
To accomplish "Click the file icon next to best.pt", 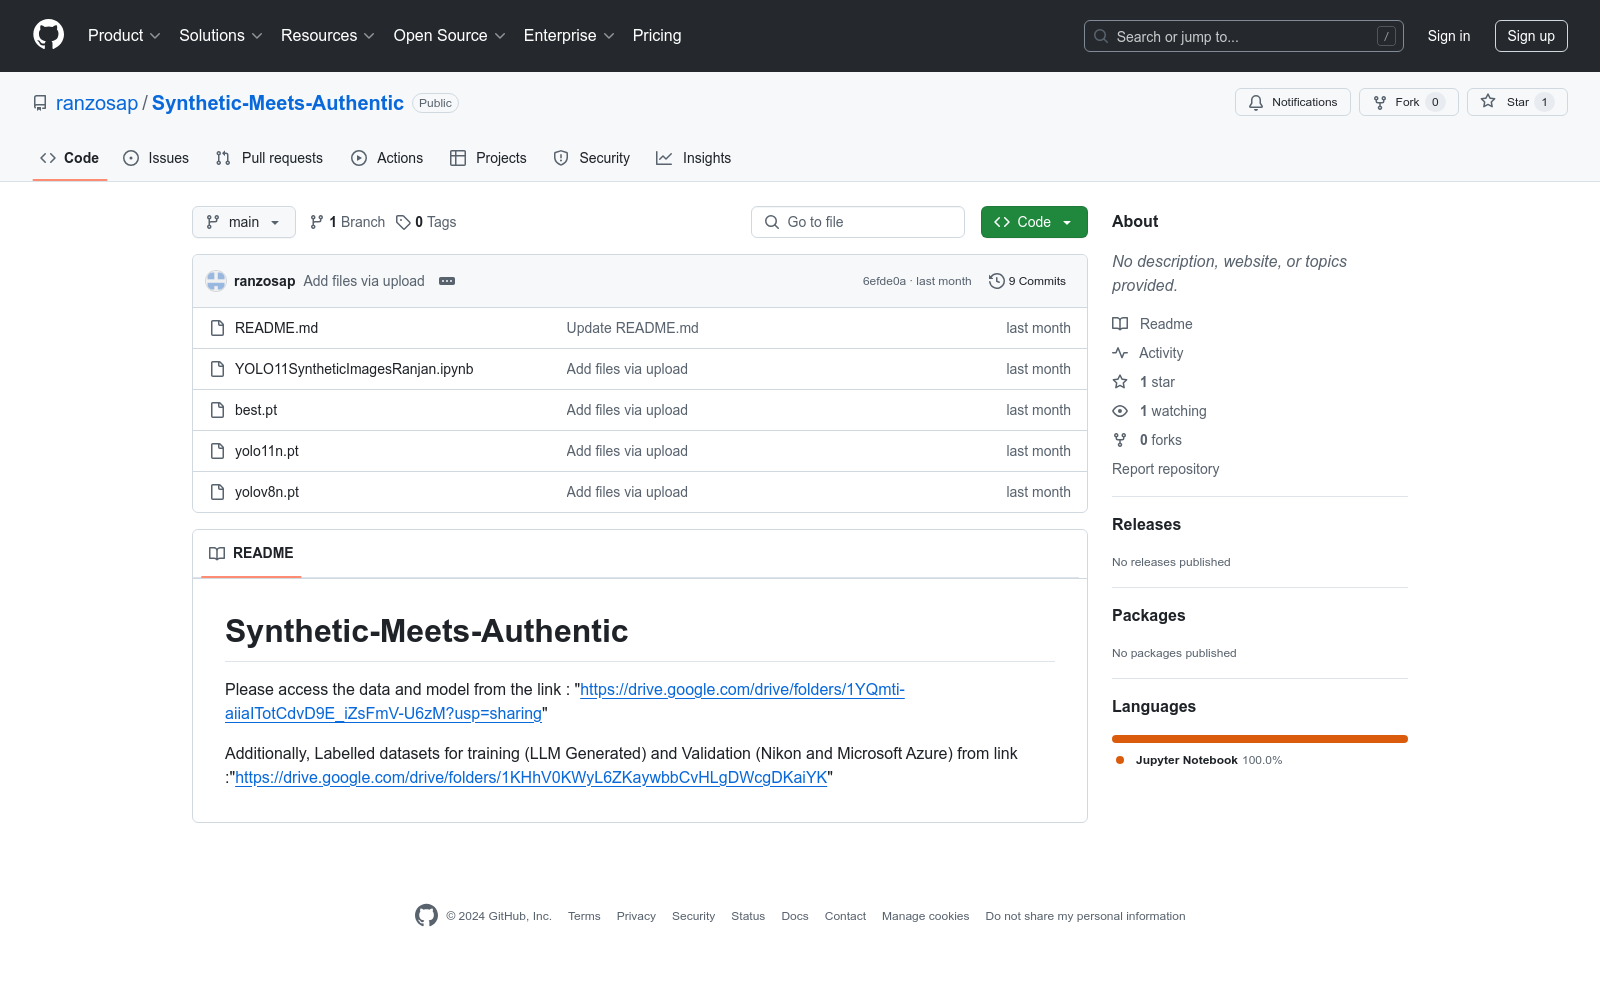I will click(217, 410).
